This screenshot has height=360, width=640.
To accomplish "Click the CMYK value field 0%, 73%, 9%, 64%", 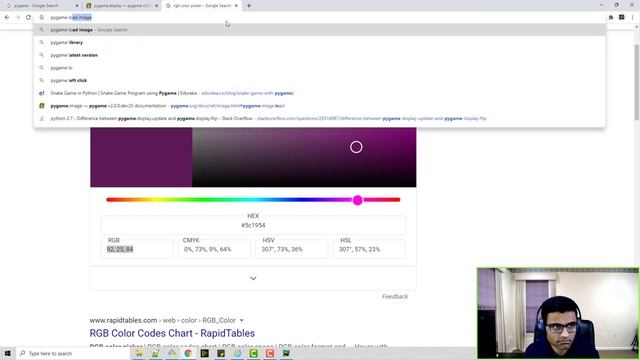I will tap(214, 249).
